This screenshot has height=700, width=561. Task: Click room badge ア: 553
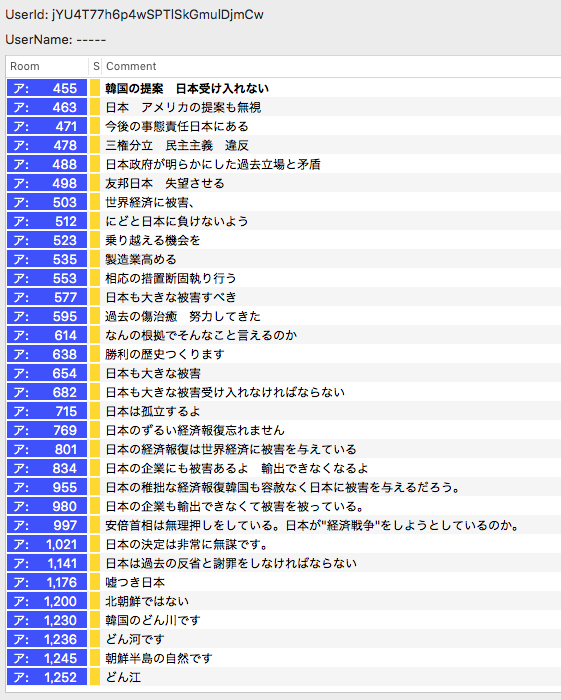[47, 278]
